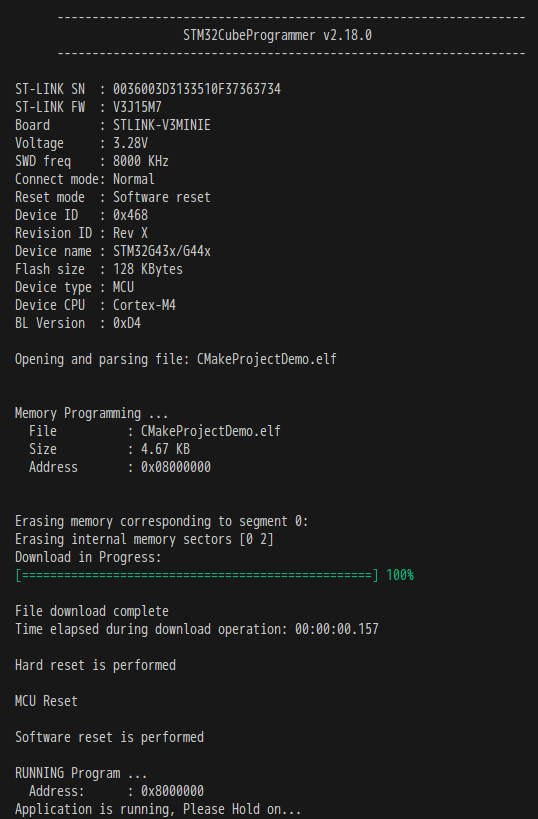
Task: Click the BL Version 0xD4 value
Action: (x=127, y=323)
